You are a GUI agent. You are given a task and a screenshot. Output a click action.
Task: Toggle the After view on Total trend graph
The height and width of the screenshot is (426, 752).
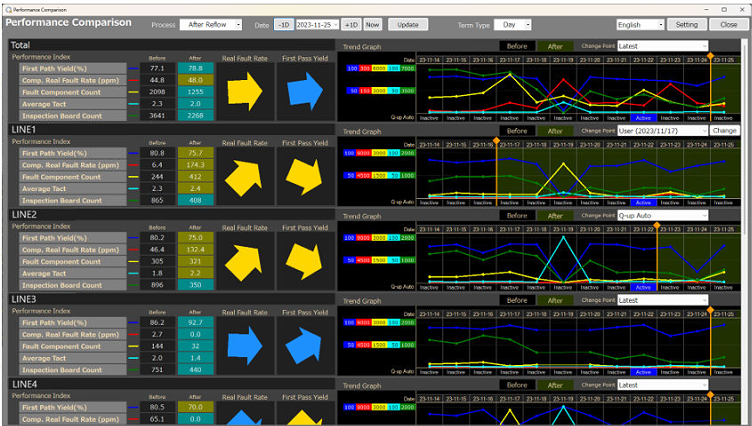[x=555, y=47]
